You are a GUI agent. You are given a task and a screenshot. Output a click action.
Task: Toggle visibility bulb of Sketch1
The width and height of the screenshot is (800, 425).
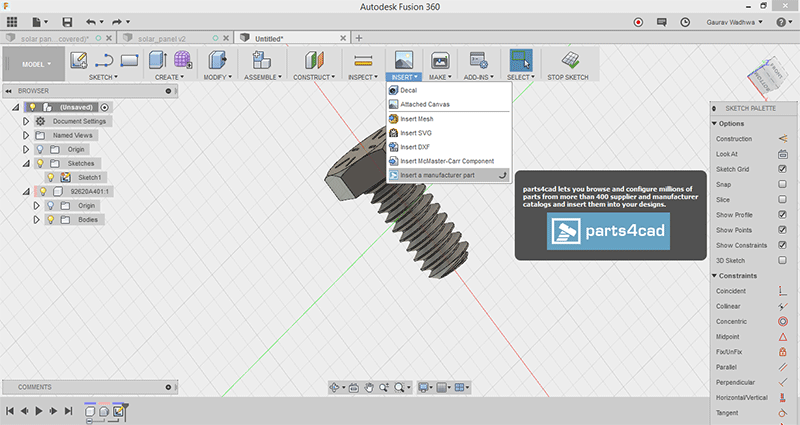tap(51, 178)
